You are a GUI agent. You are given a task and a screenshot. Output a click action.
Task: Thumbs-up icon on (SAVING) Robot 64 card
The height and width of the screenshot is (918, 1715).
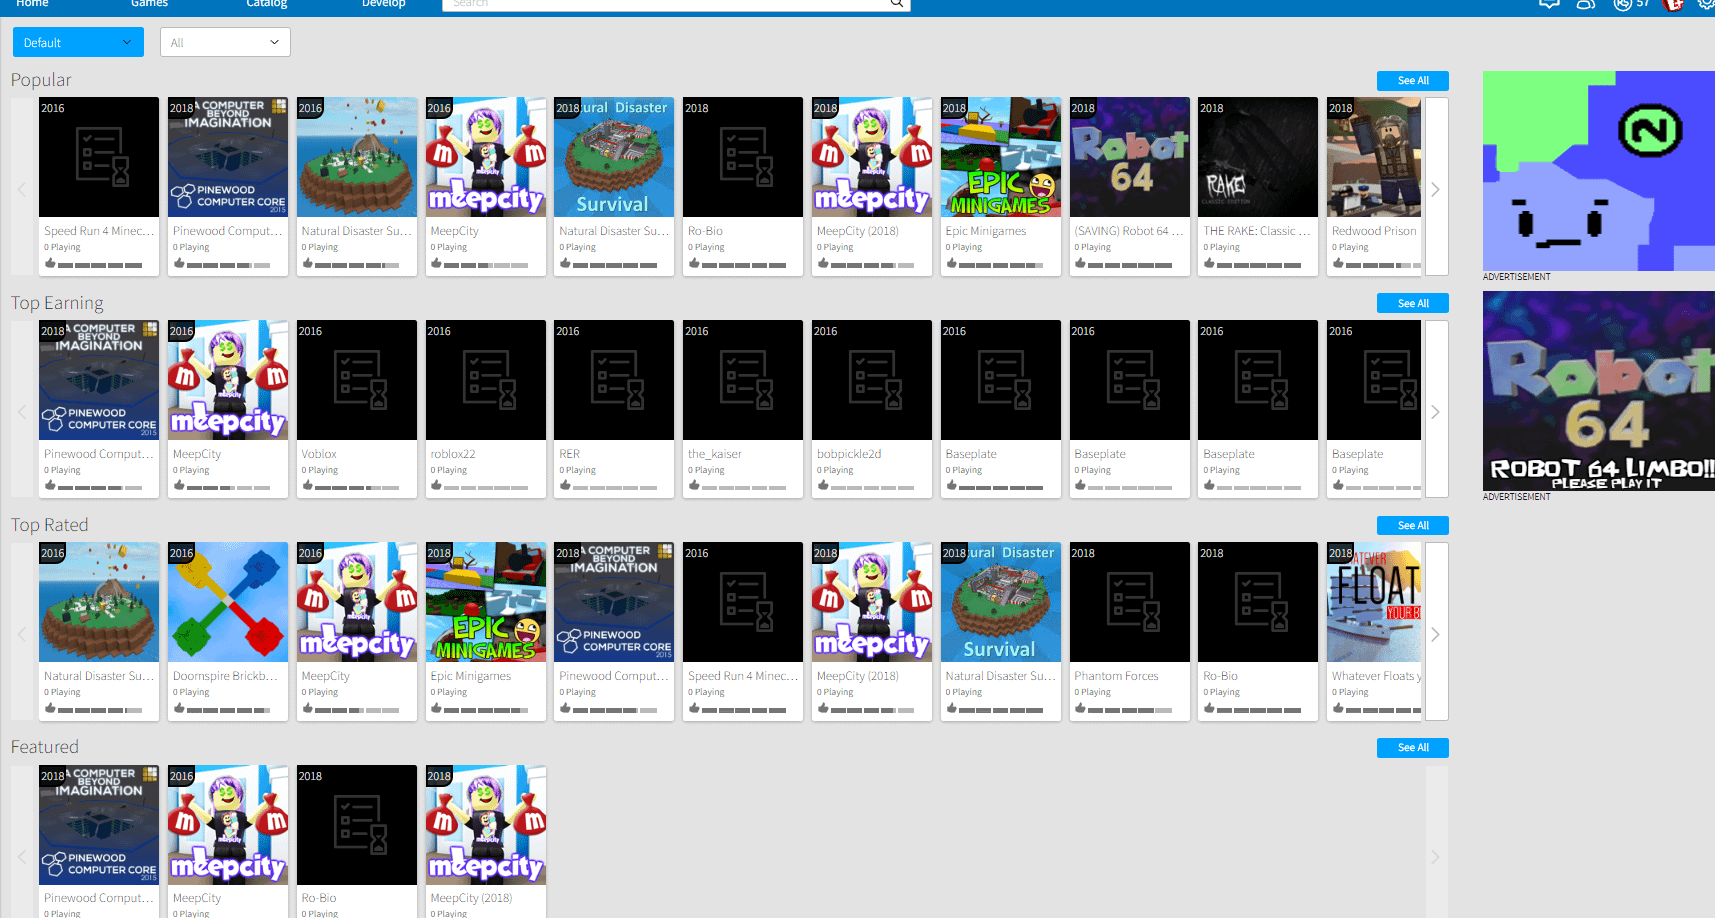1080,263
